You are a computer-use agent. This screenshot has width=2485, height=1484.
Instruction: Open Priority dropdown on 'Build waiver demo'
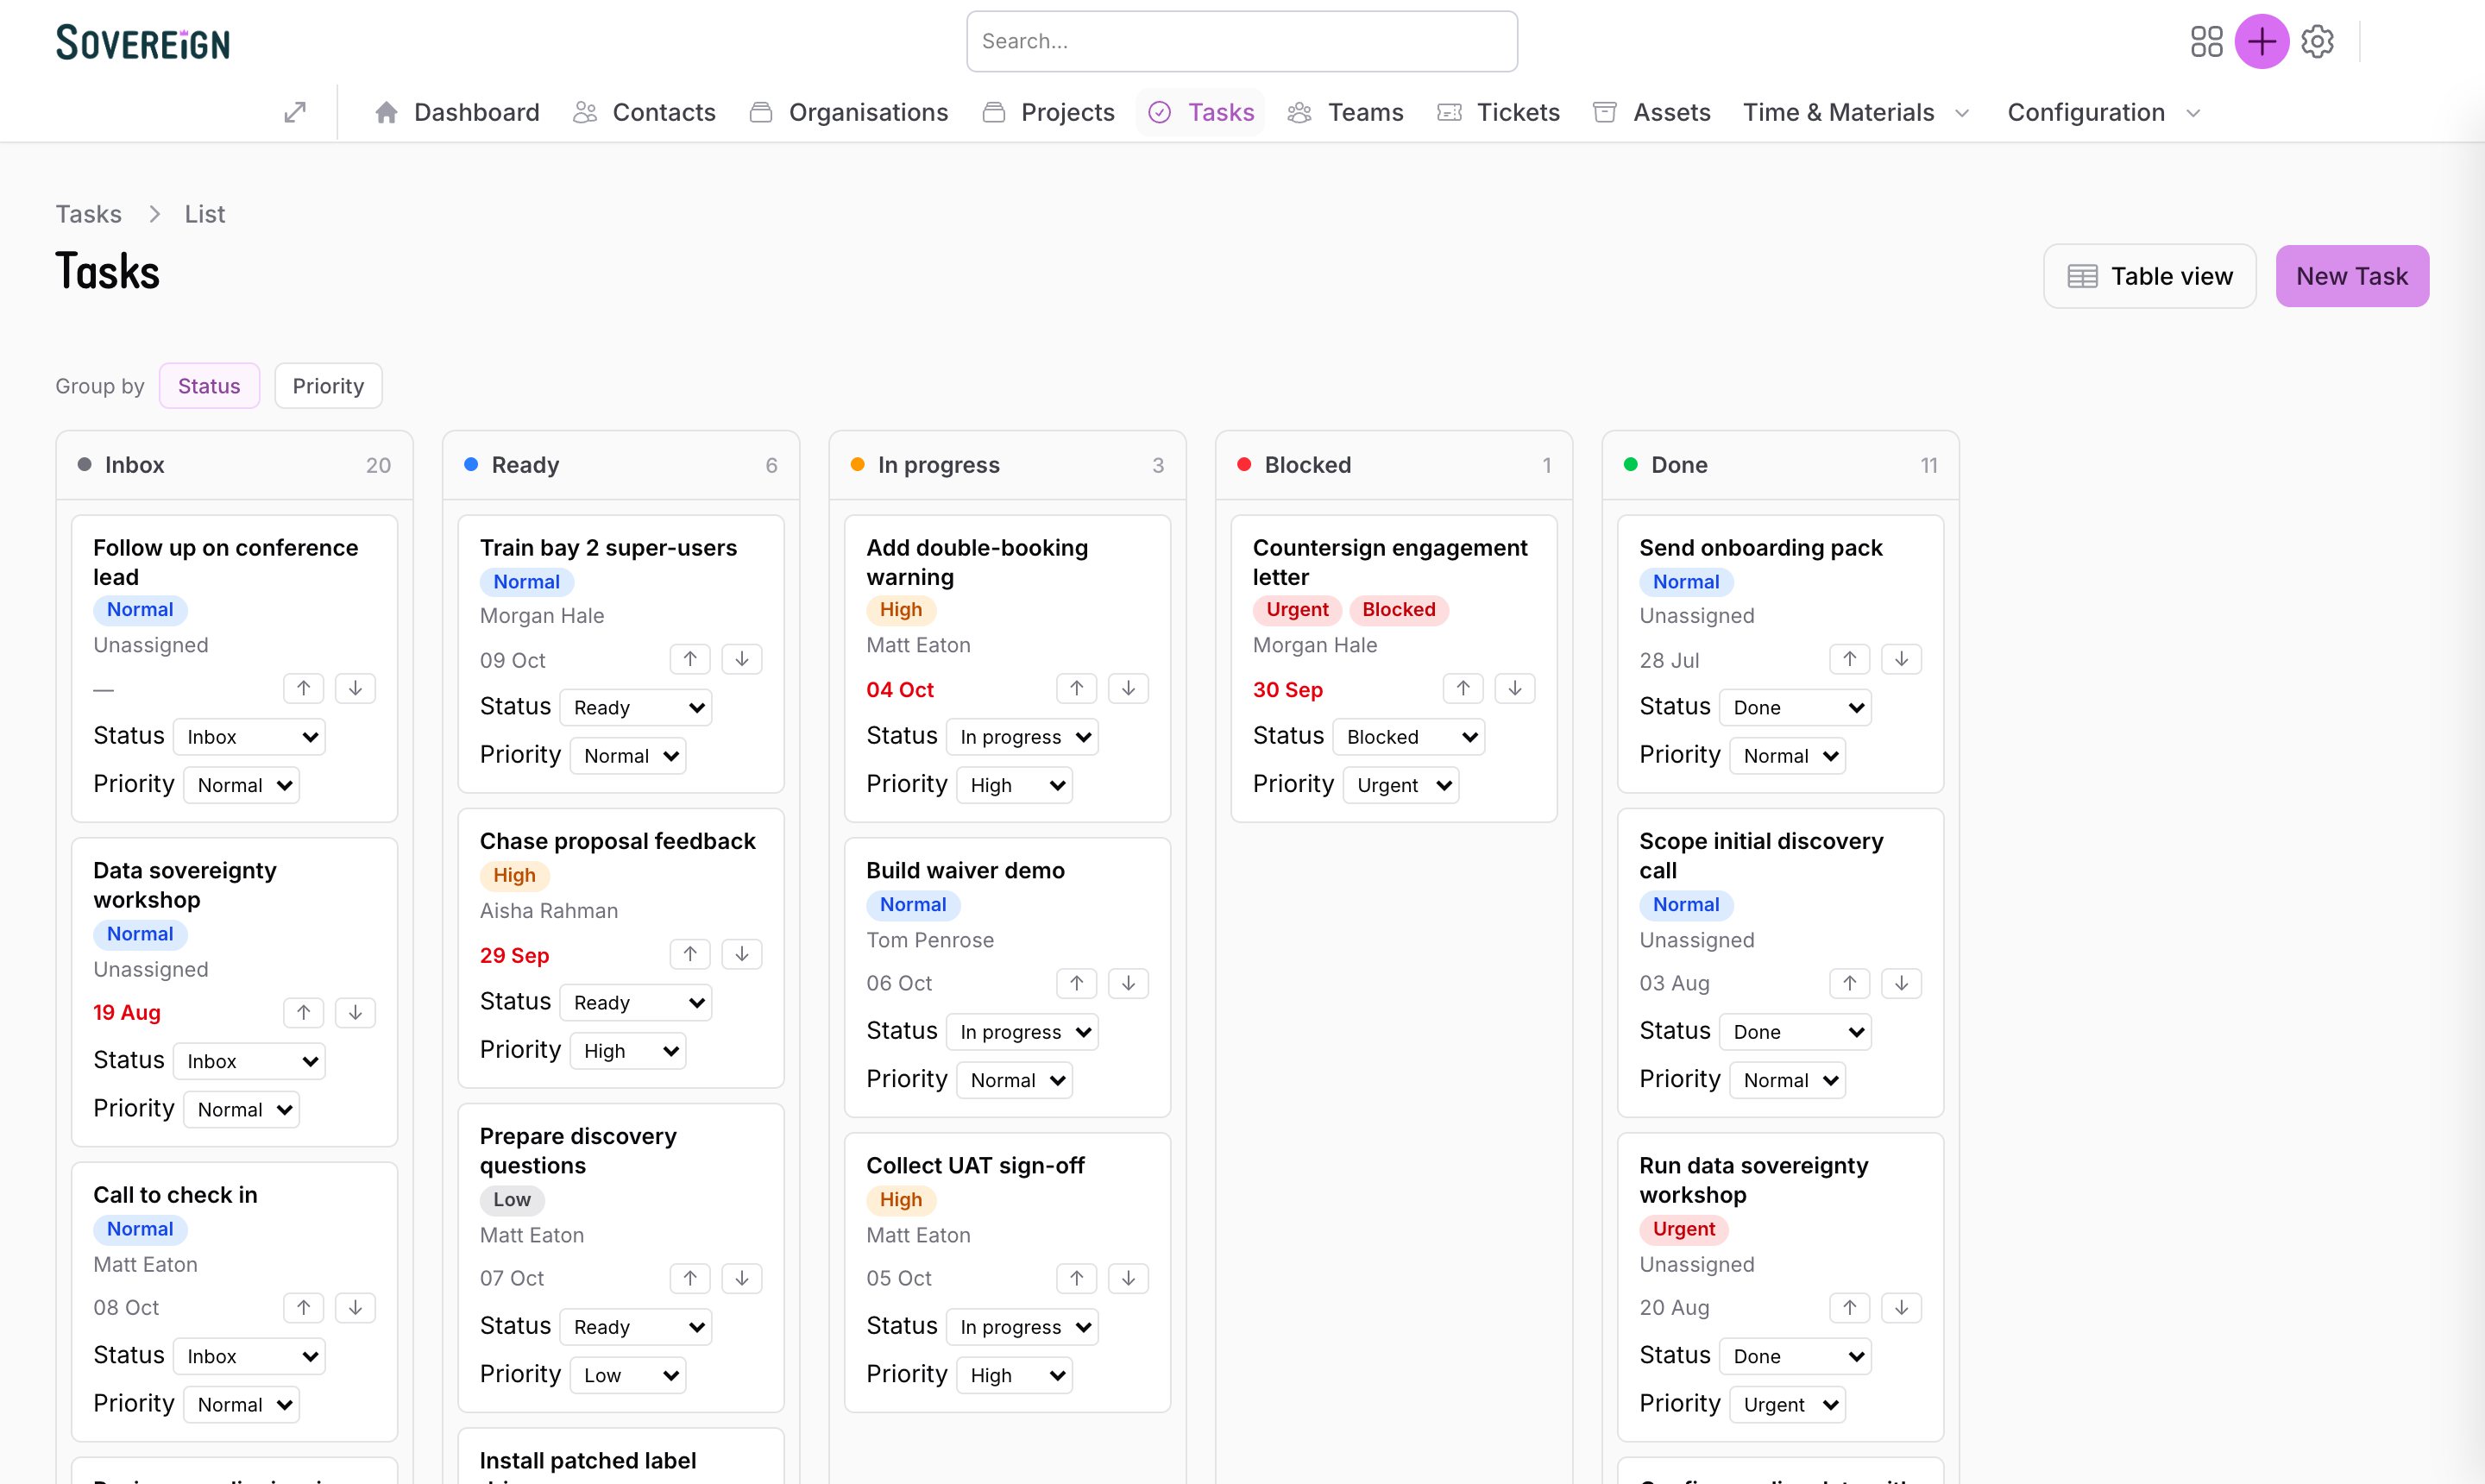pyautogui.click(x=1015, y=1079)
